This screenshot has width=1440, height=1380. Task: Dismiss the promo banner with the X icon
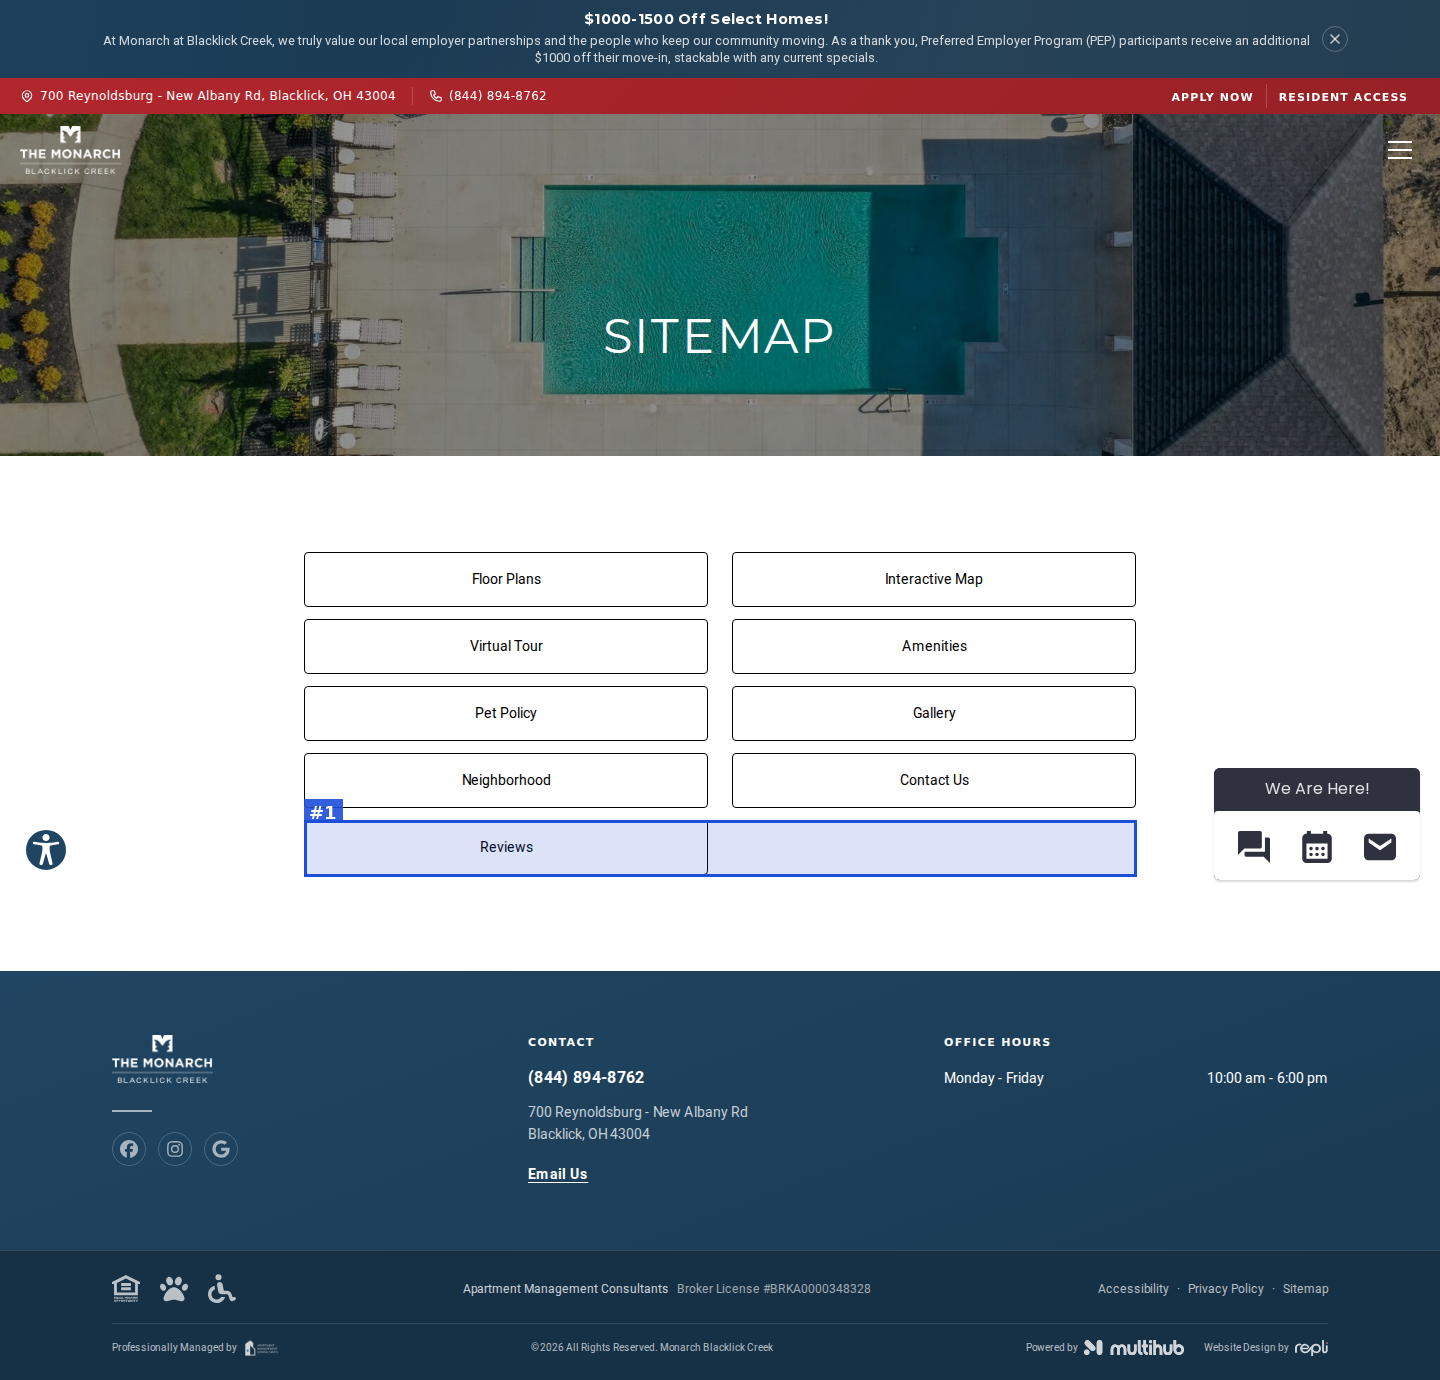[1335, 39]
